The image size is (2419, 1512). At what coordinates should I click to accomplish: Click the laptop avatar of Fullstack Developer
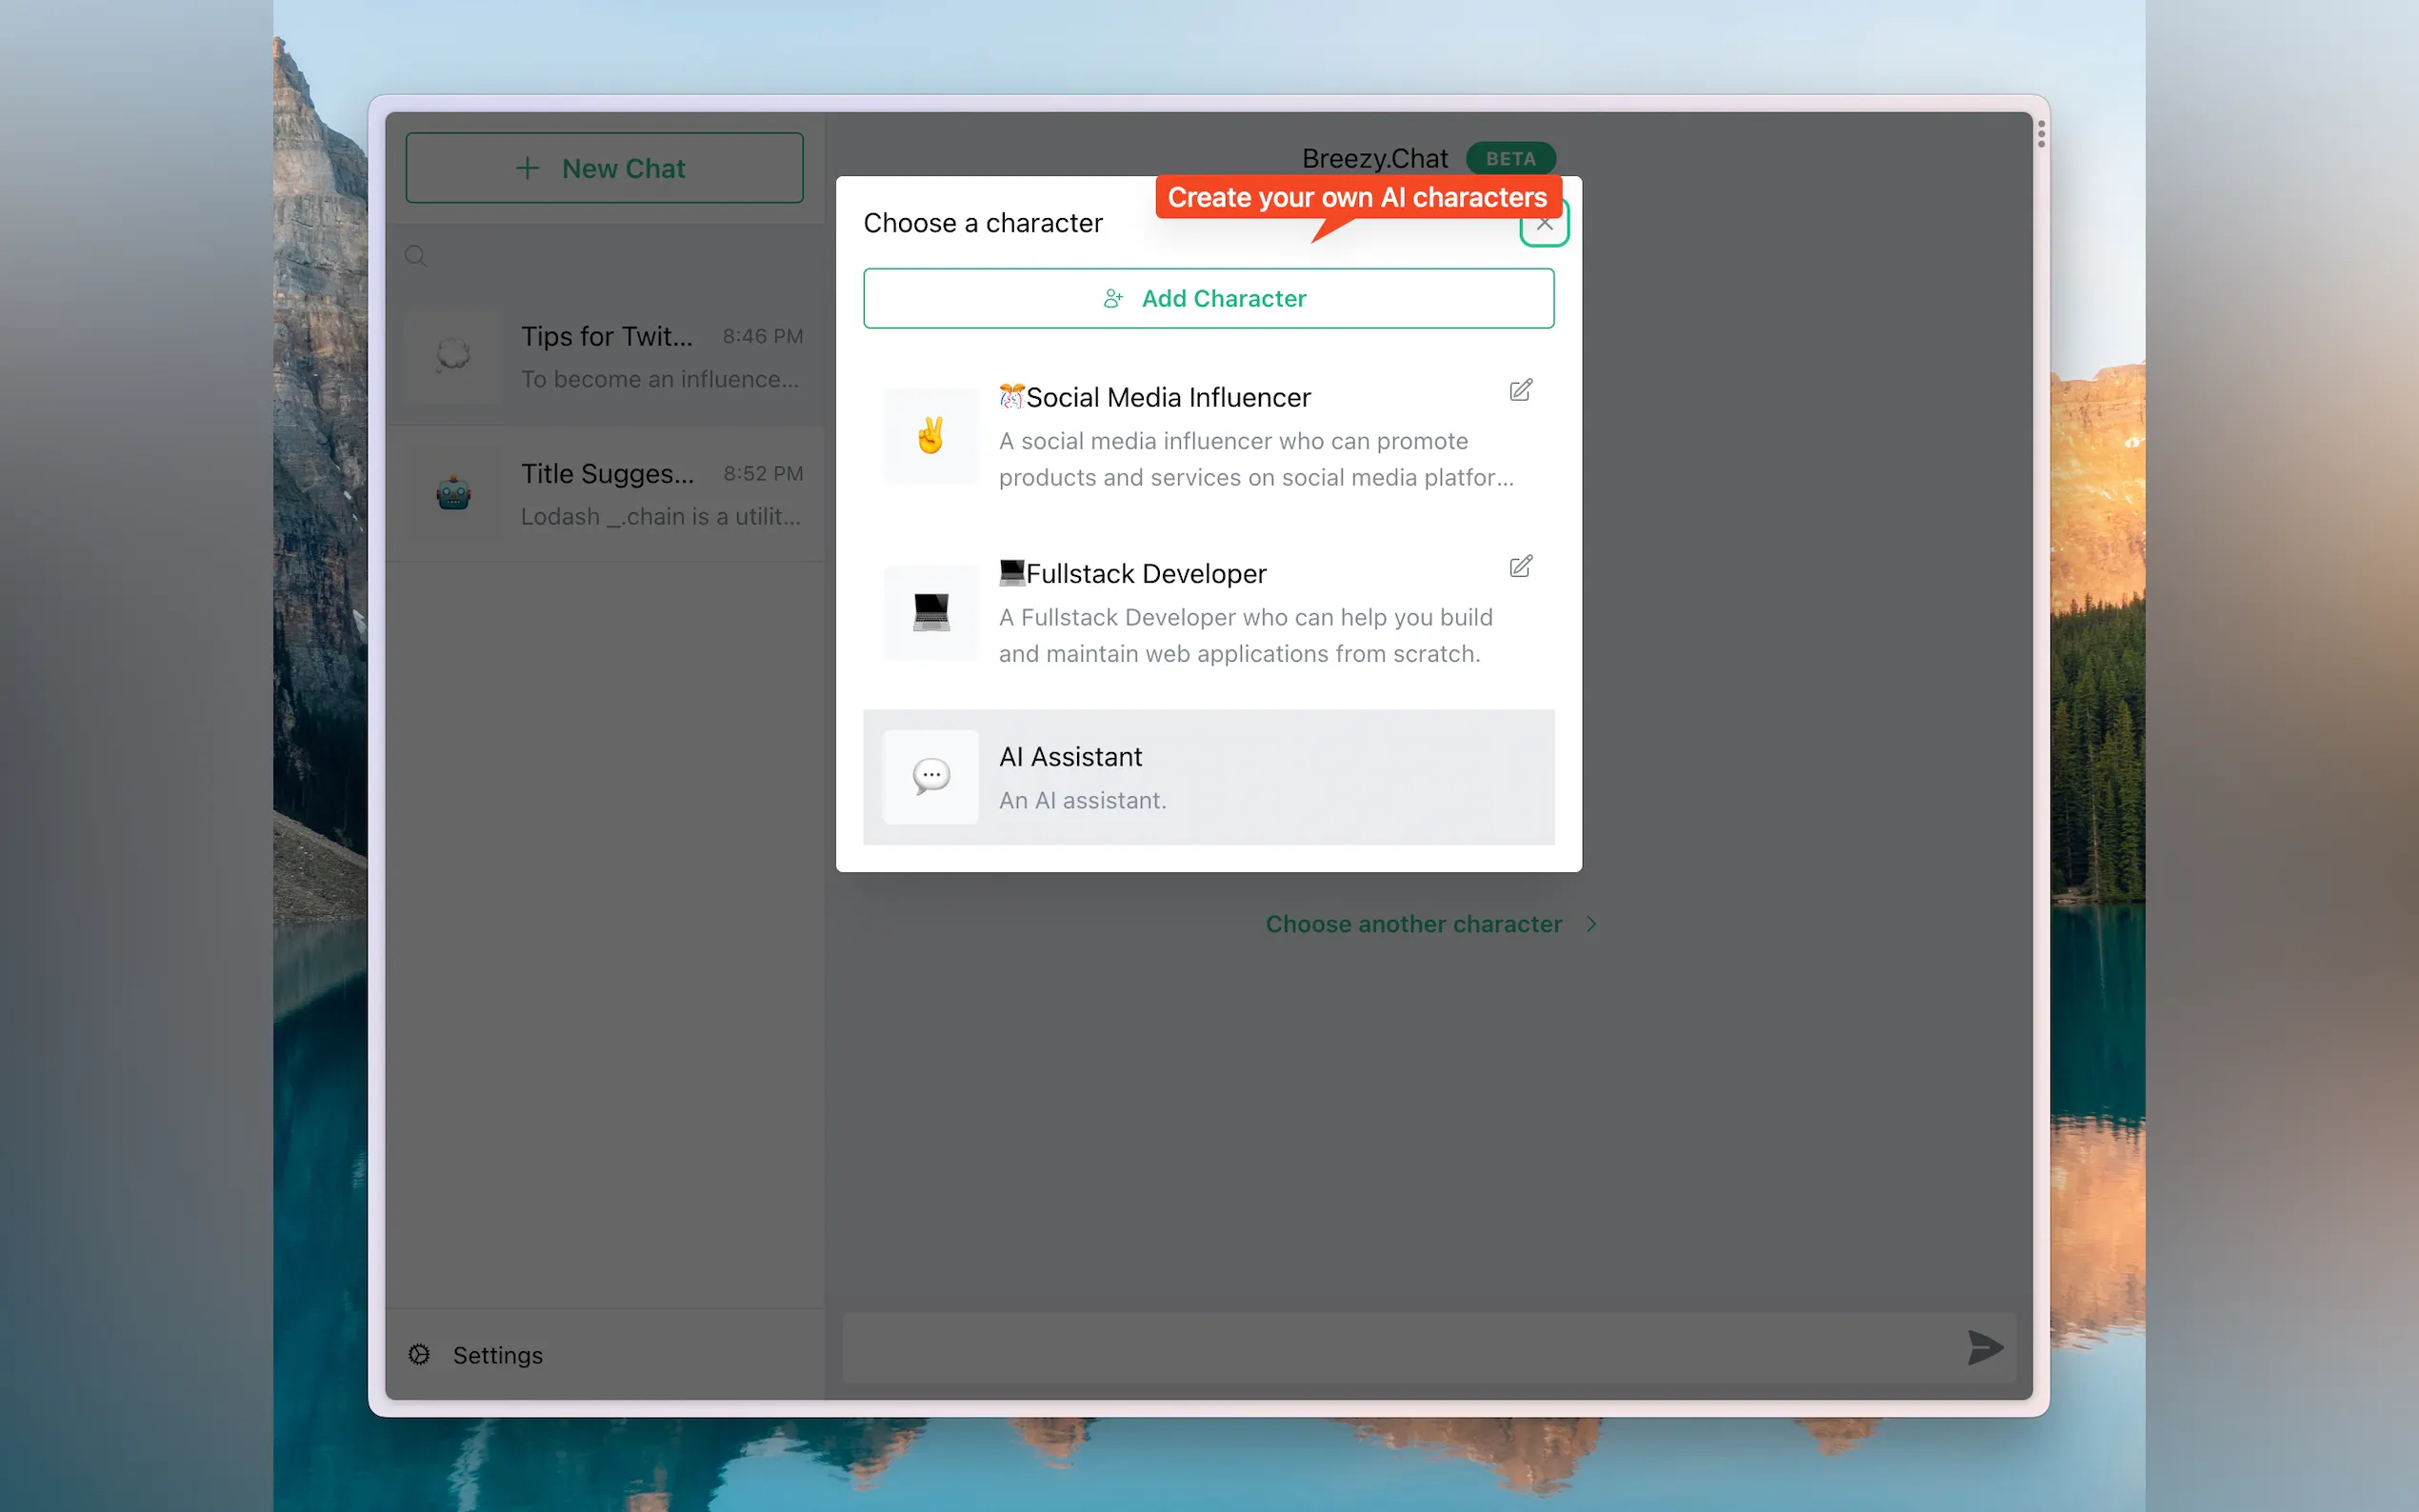click(x=930, y=612)
